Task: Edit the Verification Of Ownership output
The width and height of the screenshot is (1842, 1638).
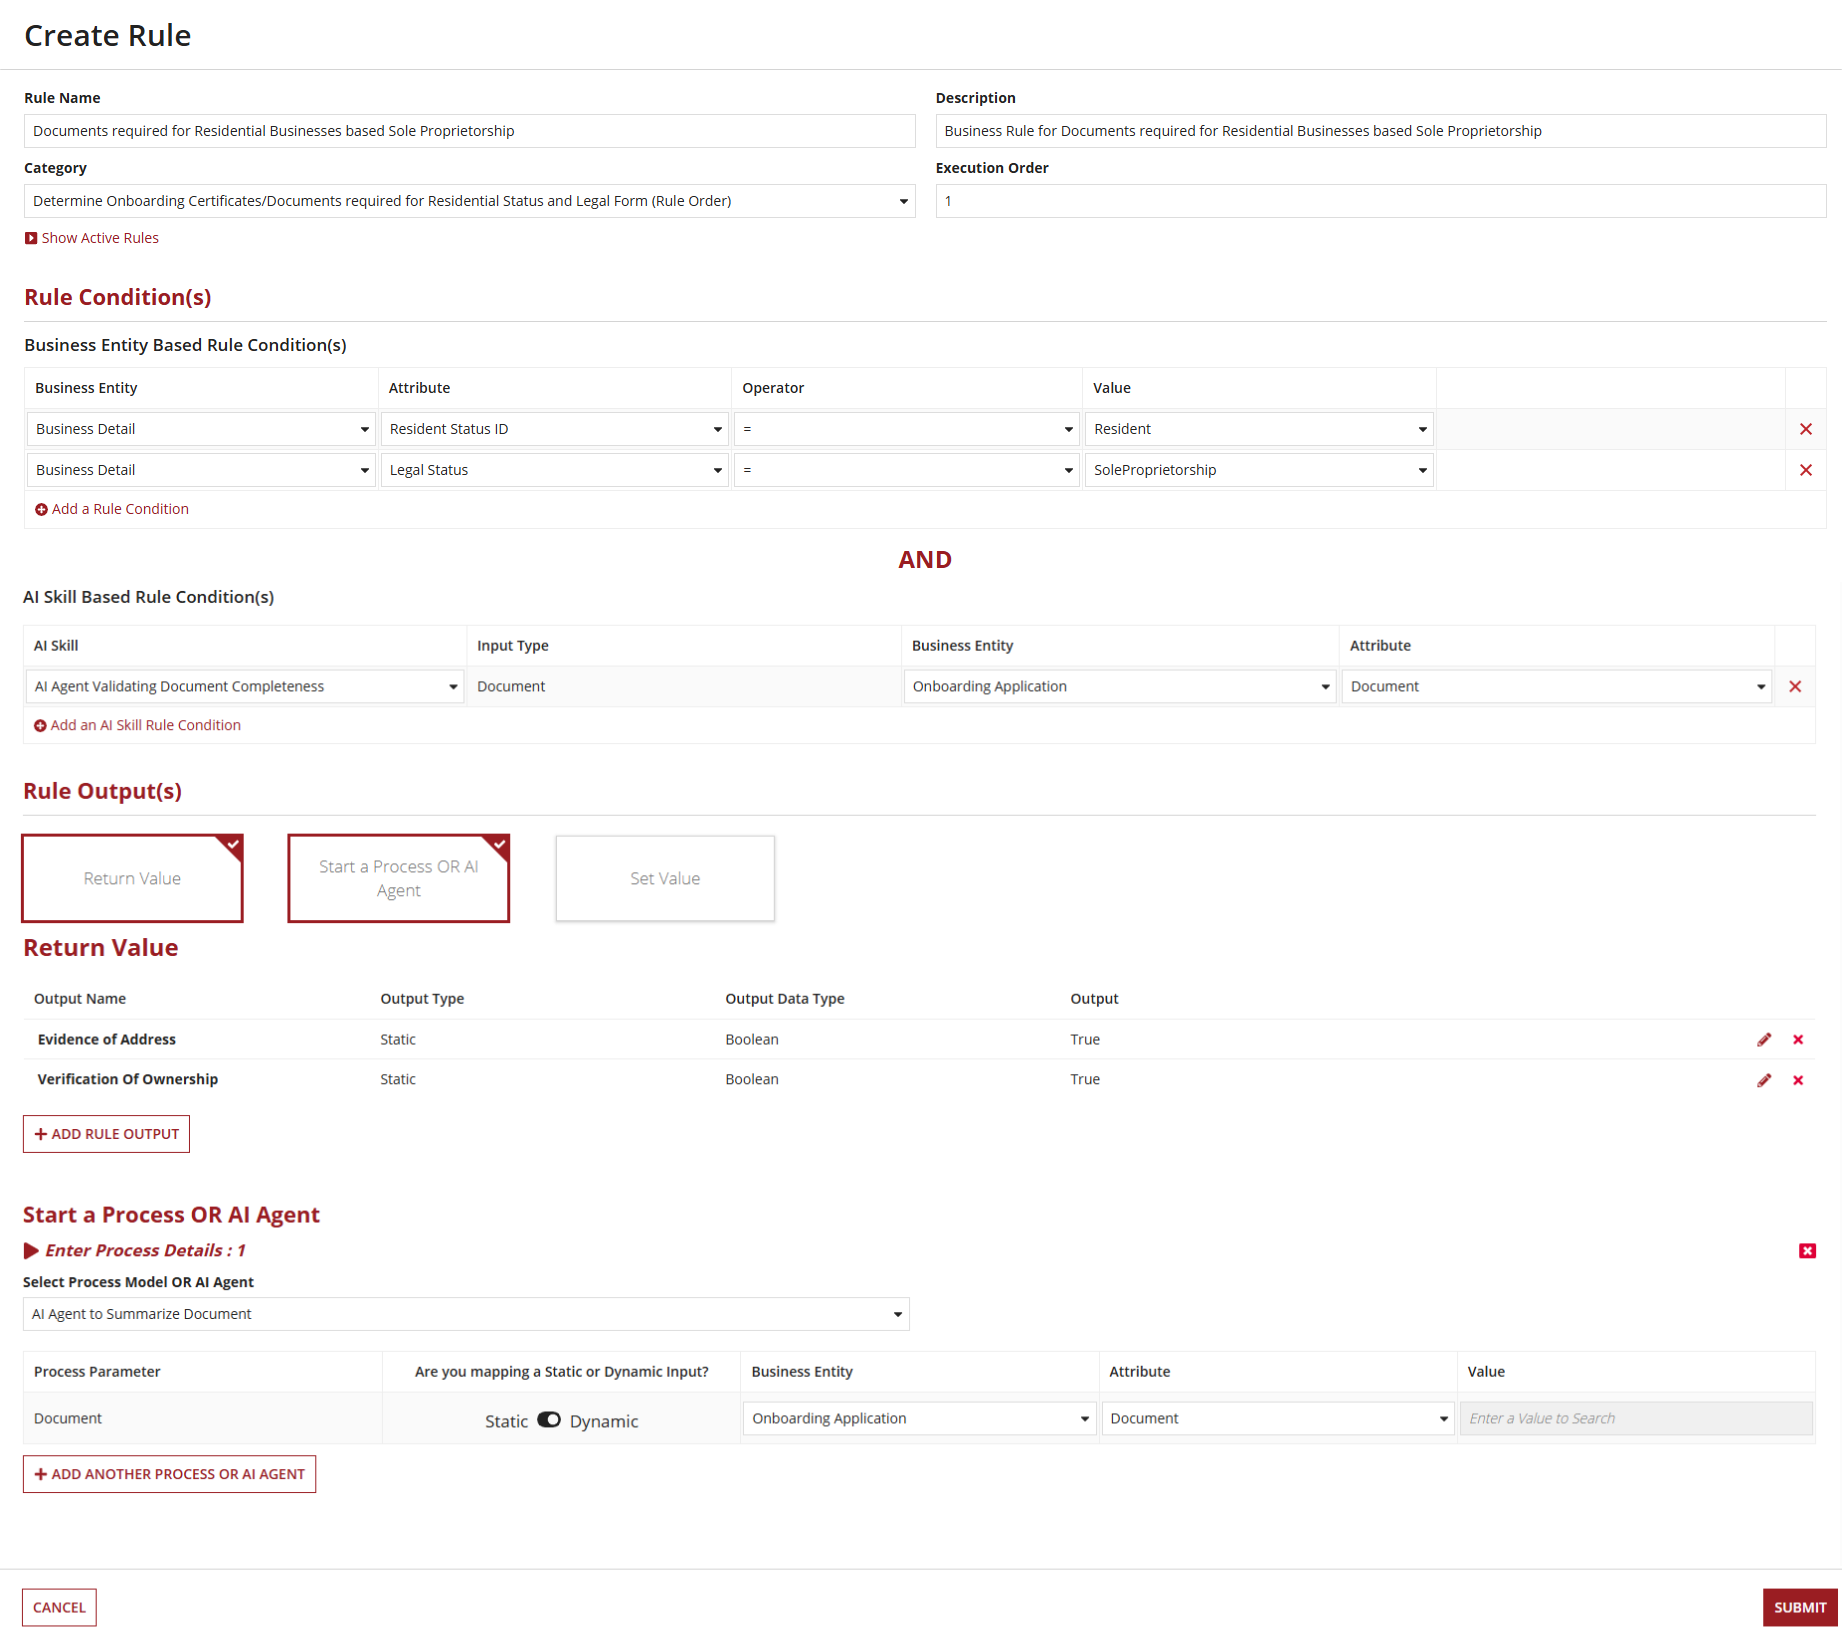Action: [1764, 1080]
